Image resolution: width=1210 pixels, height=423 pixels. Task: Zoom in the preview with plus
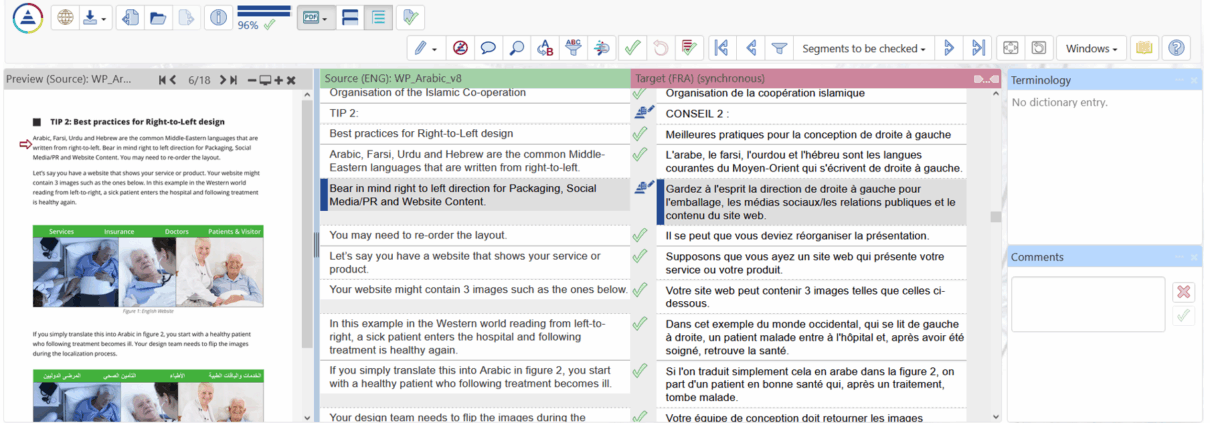click(x=278, y=80)
